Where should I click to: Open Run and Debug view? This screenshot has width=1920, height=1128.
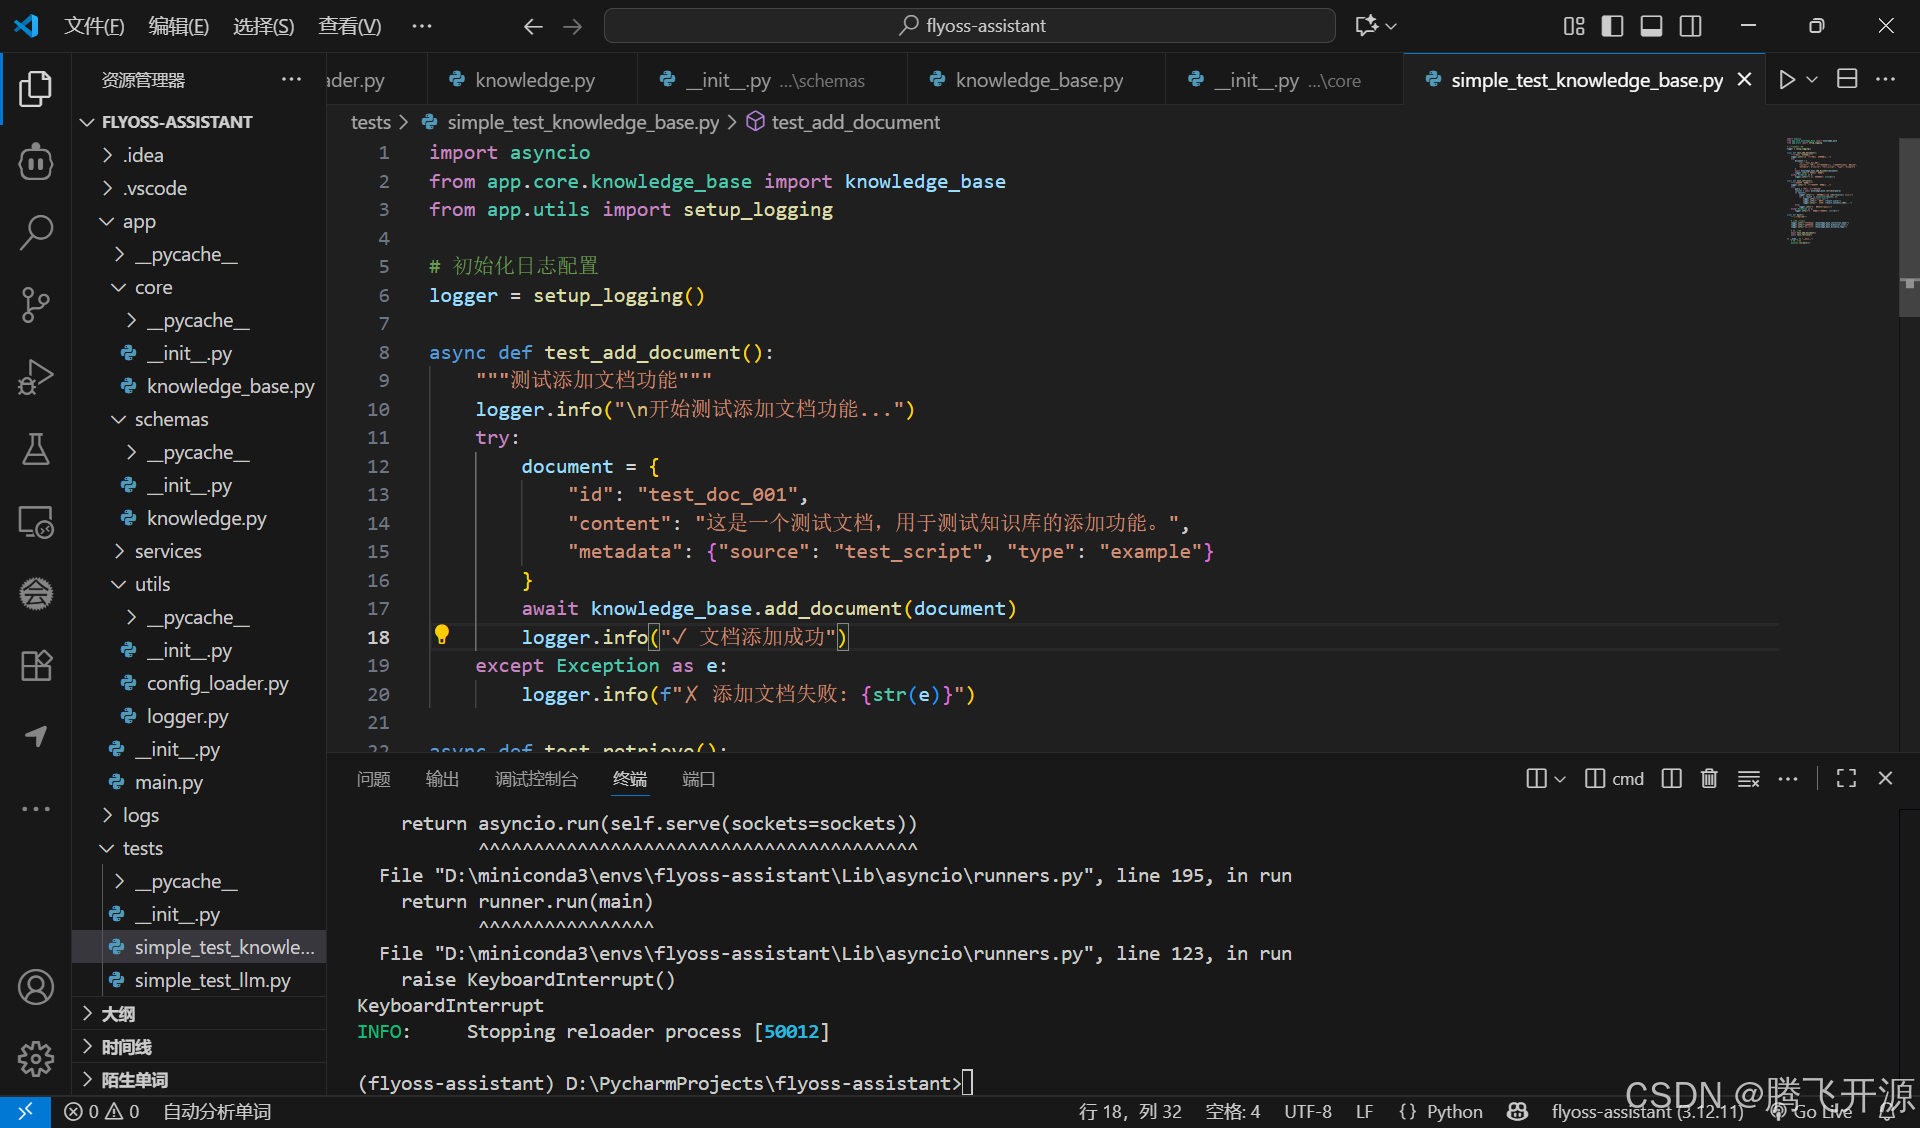point(36,377)
